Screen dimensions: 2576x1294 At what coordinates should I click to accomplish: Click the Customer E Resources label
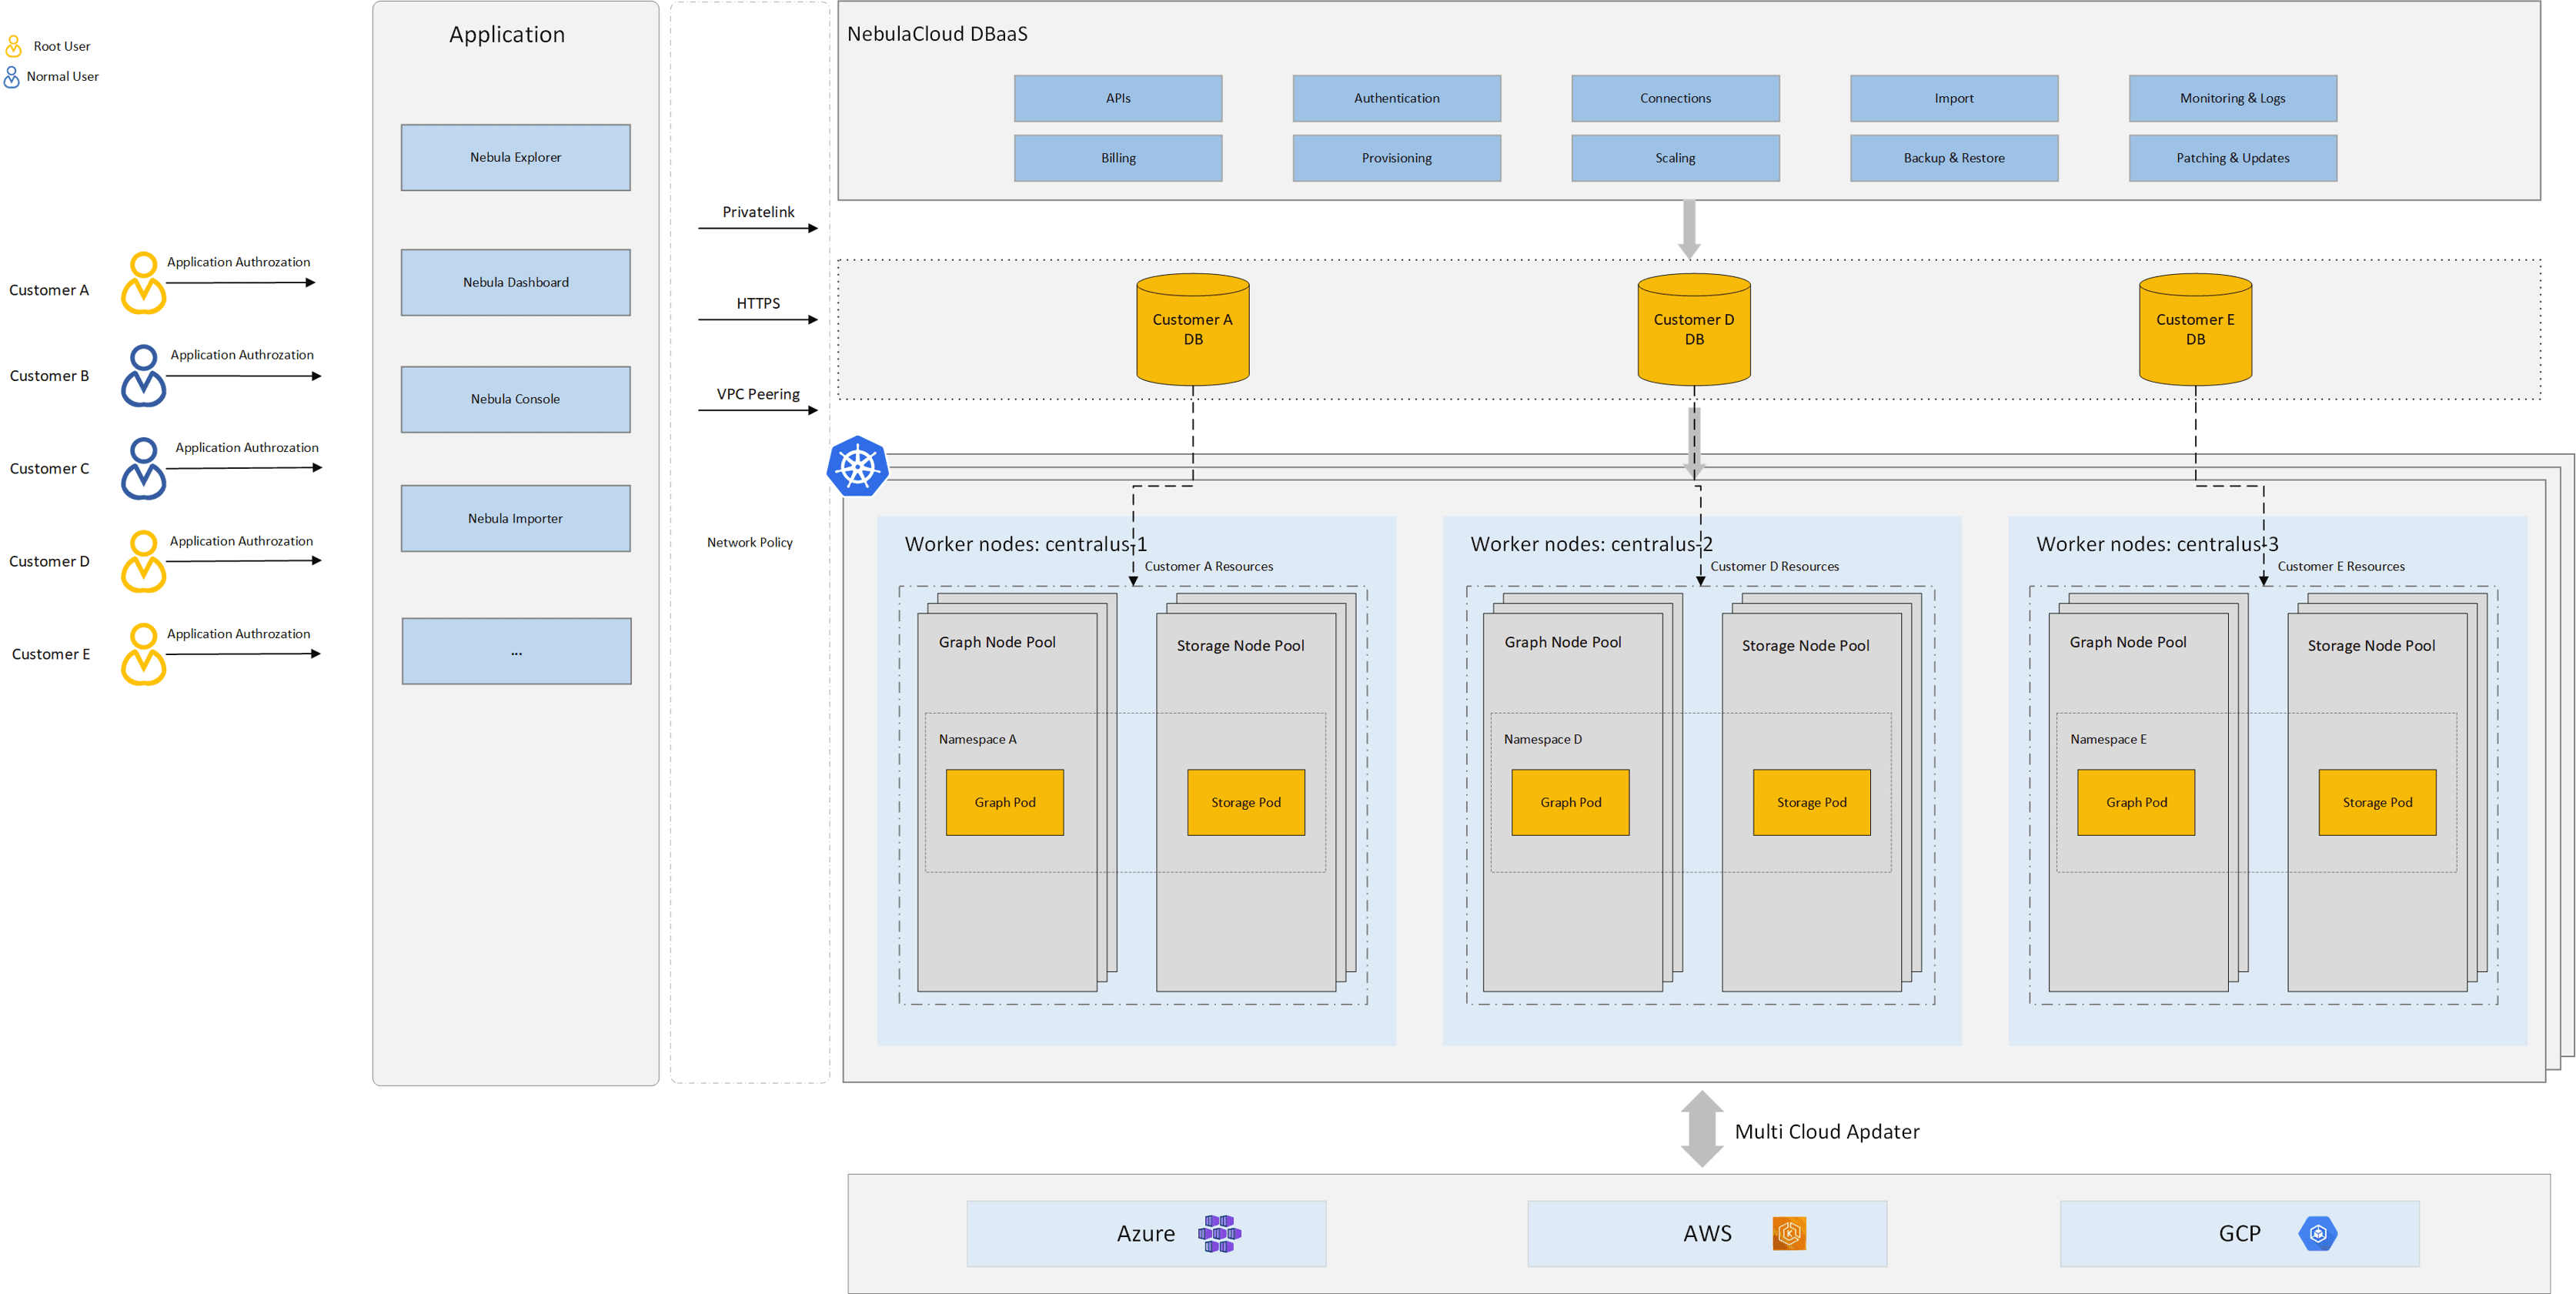(2341, 567)
